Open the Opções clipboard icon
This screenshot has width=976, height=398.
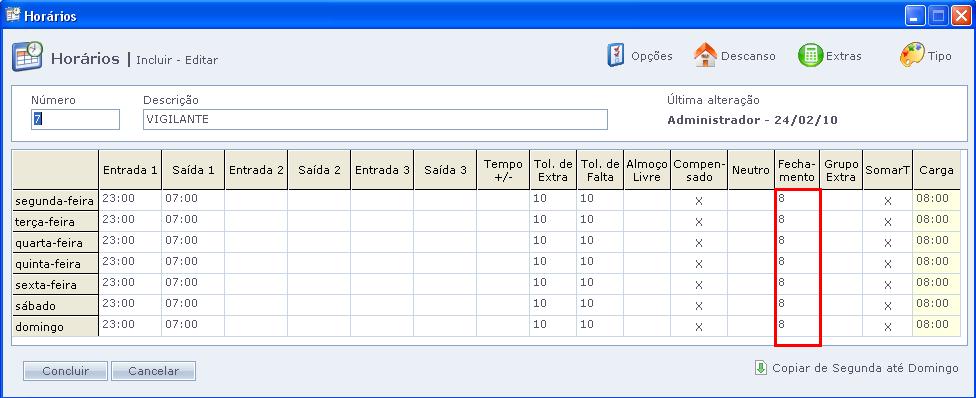pos(615,55)
